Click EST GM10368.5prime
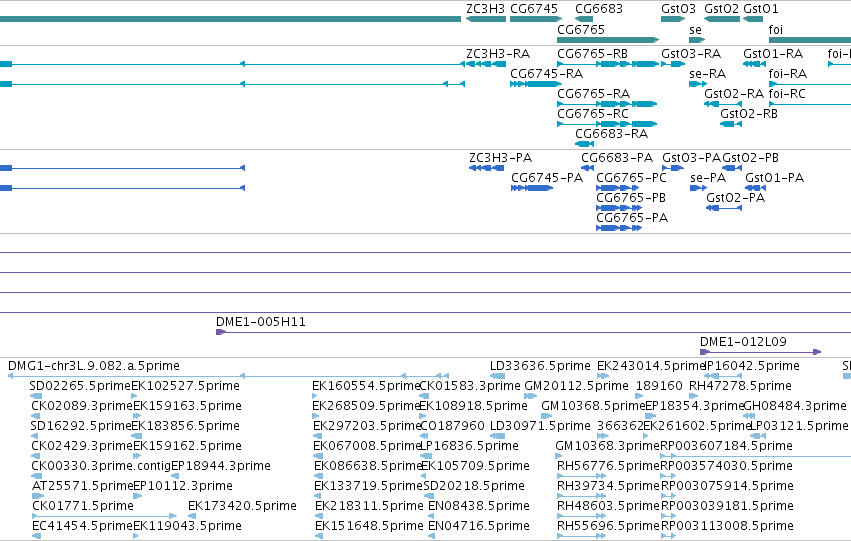This screenshot has width=851, height=541. 548,416
